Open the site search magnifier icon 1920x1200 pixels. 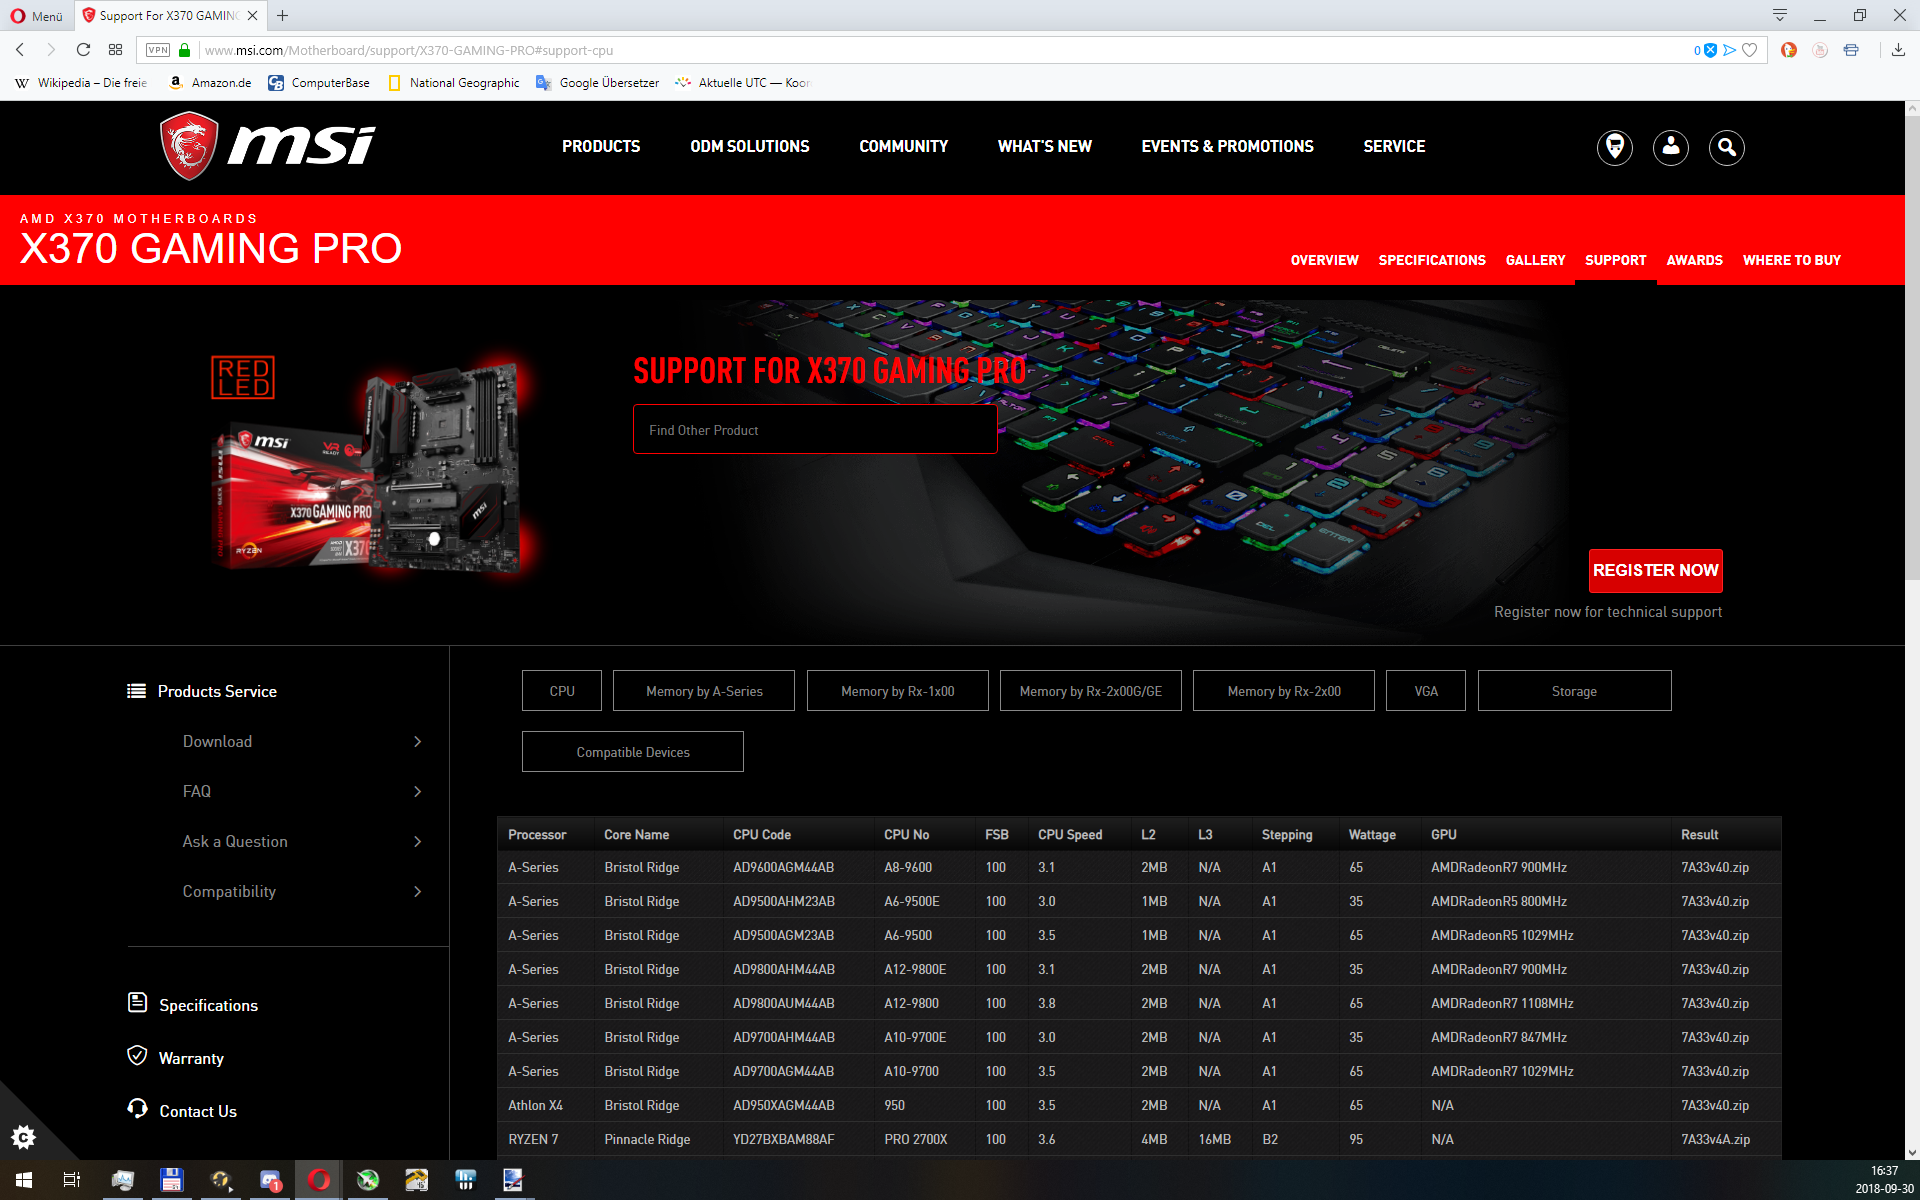click(x=1726, y=147)
